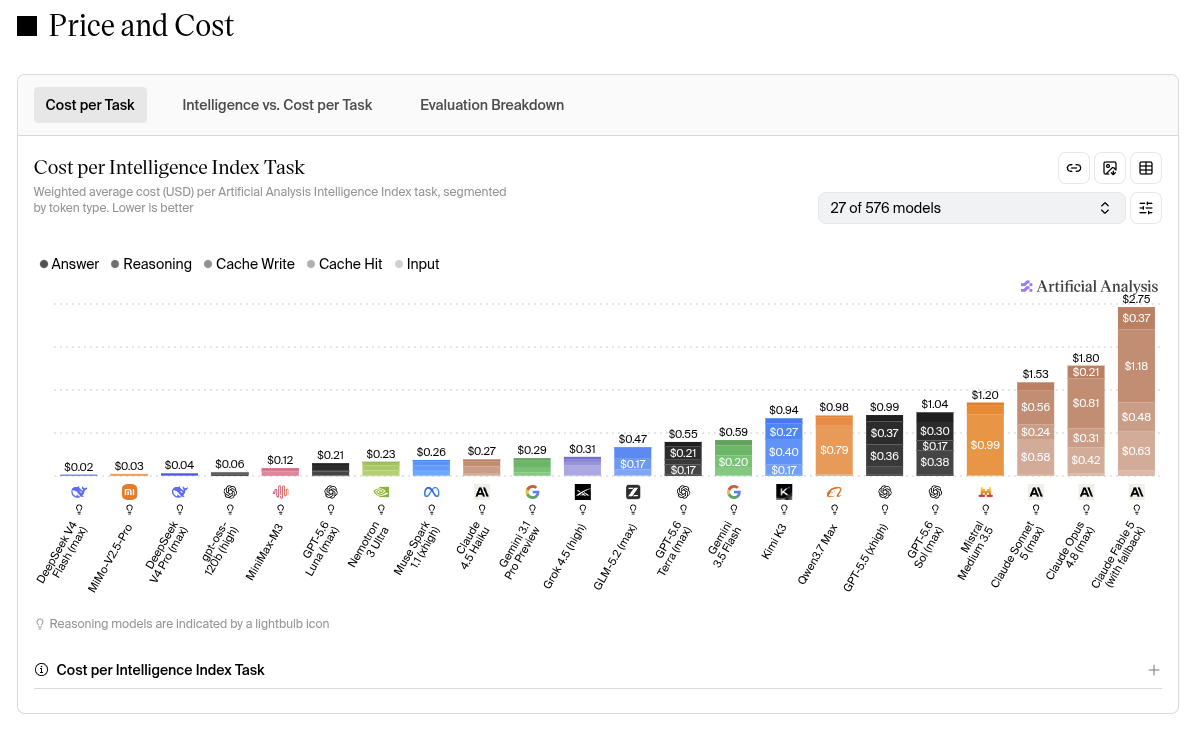Click the GPT-5.6 Sol (max) logo
Screen dimensions: 1194x740
tap(935, 492)
